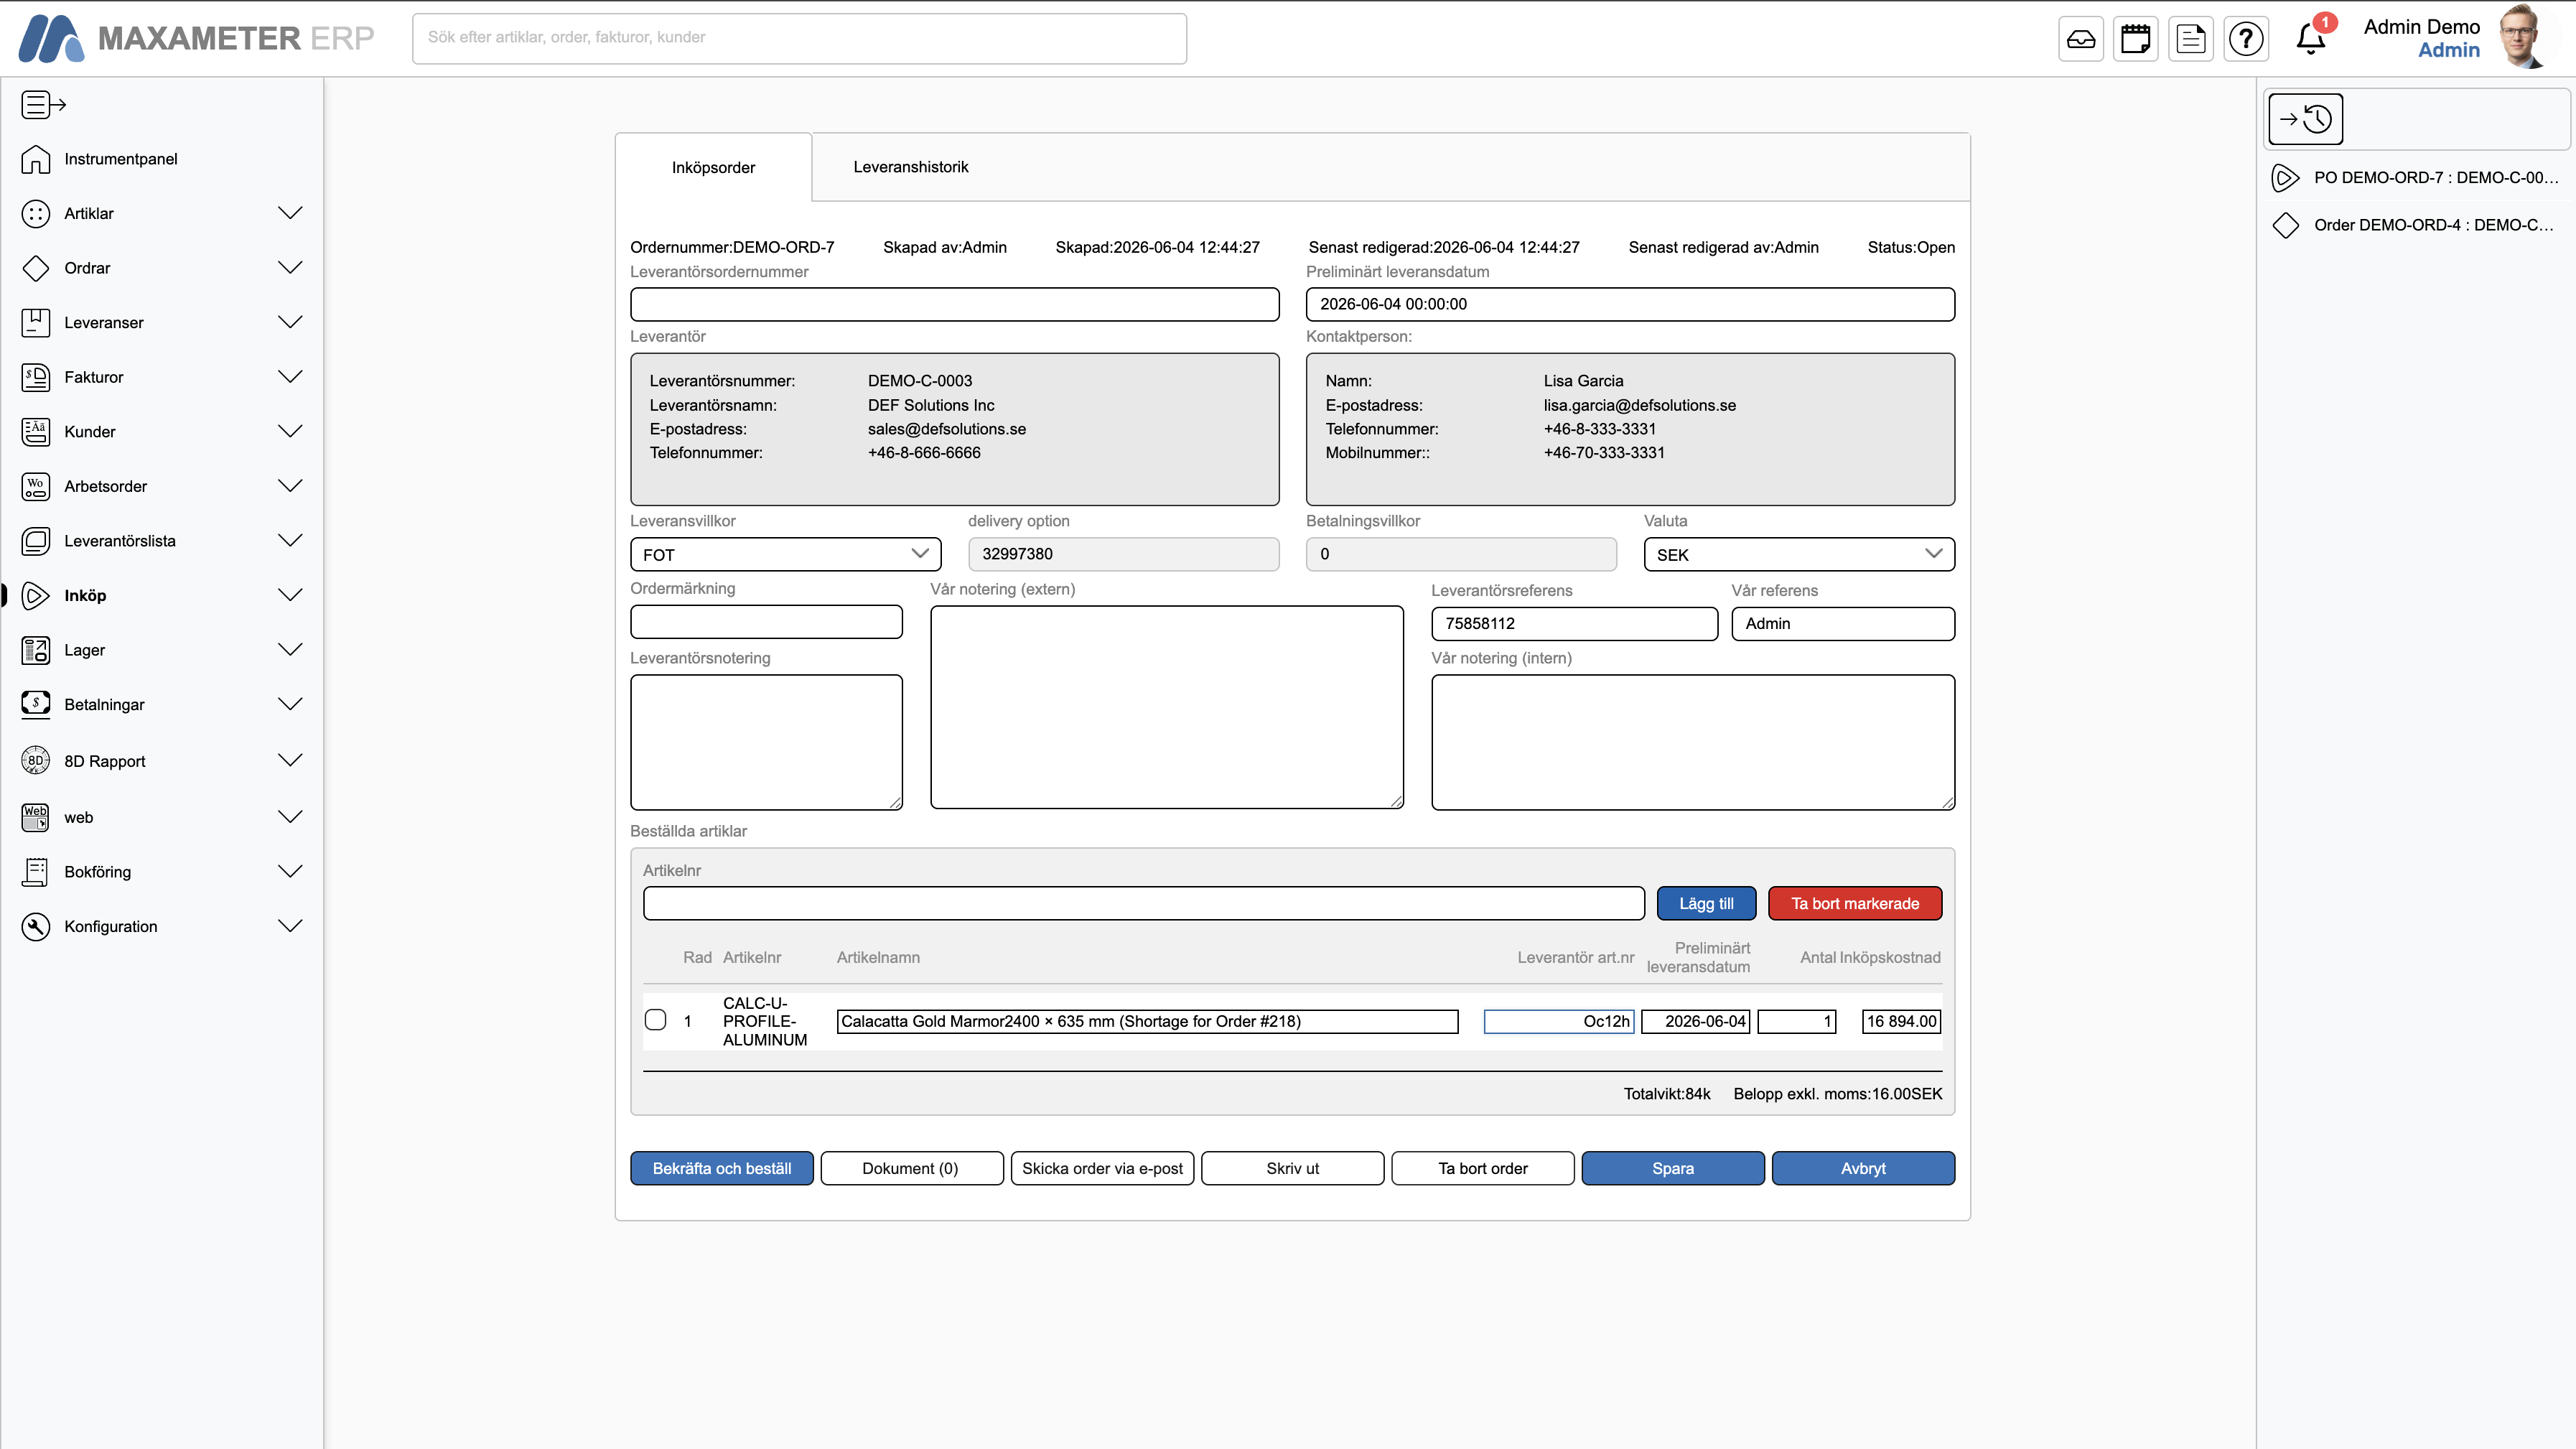Focus the global search field
The image size is (2576, 1449).
[x=799, y=38]
